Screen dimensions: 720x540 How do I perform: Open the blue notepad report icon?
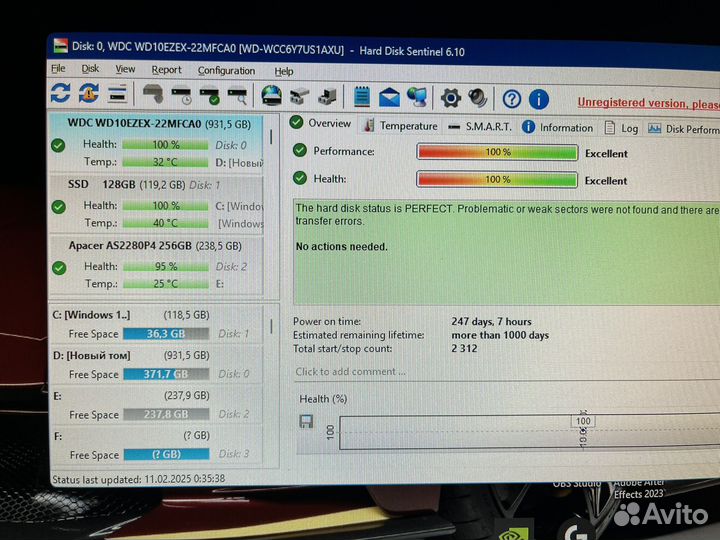point(361,97)
